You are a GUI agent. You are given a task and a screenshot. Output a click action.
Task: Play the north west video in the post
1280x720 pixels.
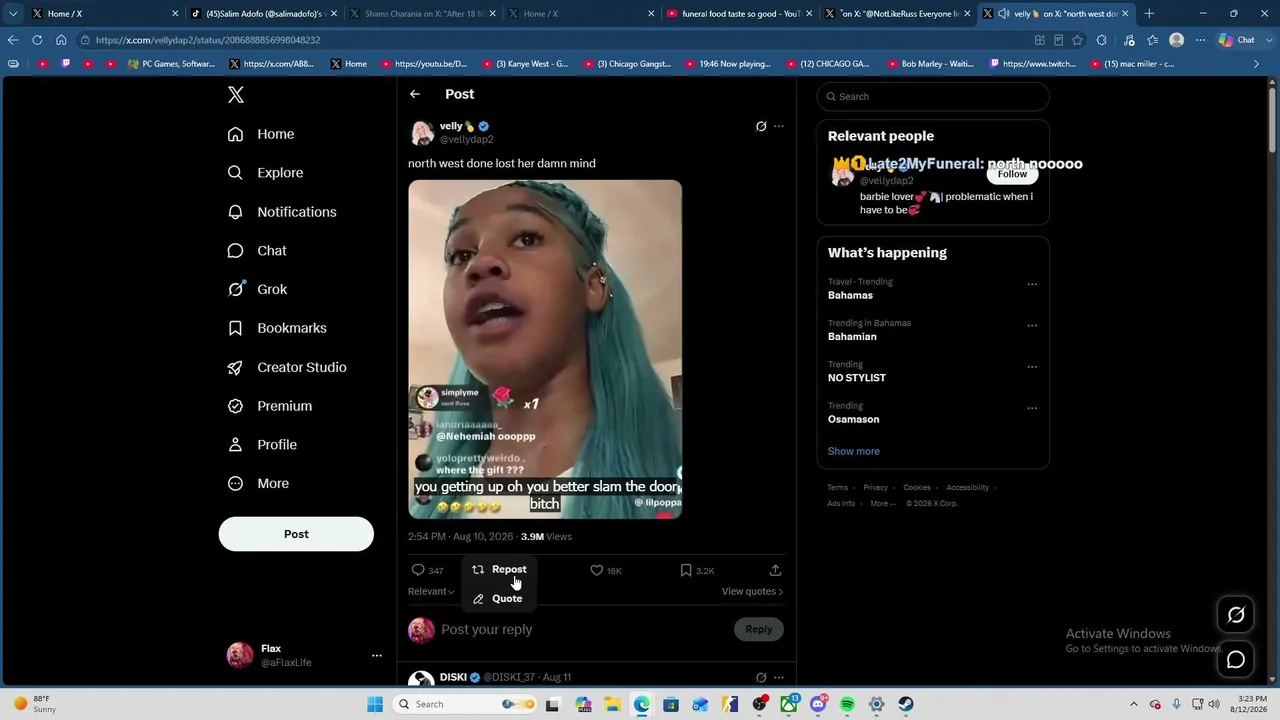[x=545, y=349]
